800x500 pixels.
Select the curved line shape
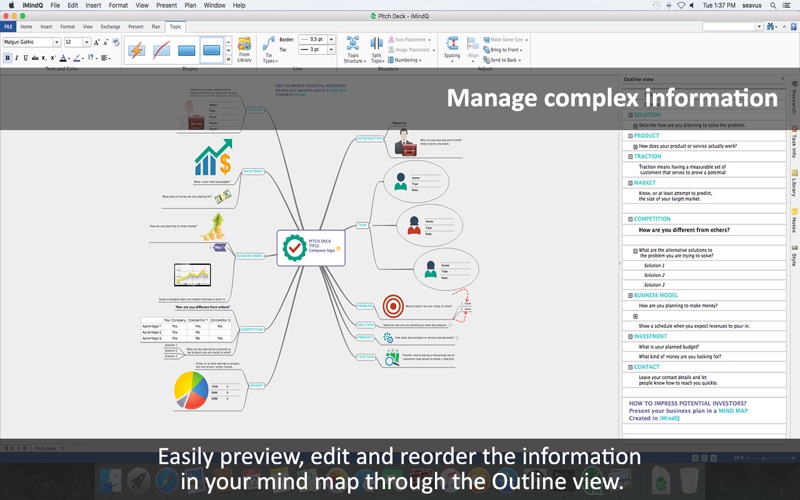click(x=161, y=50)
